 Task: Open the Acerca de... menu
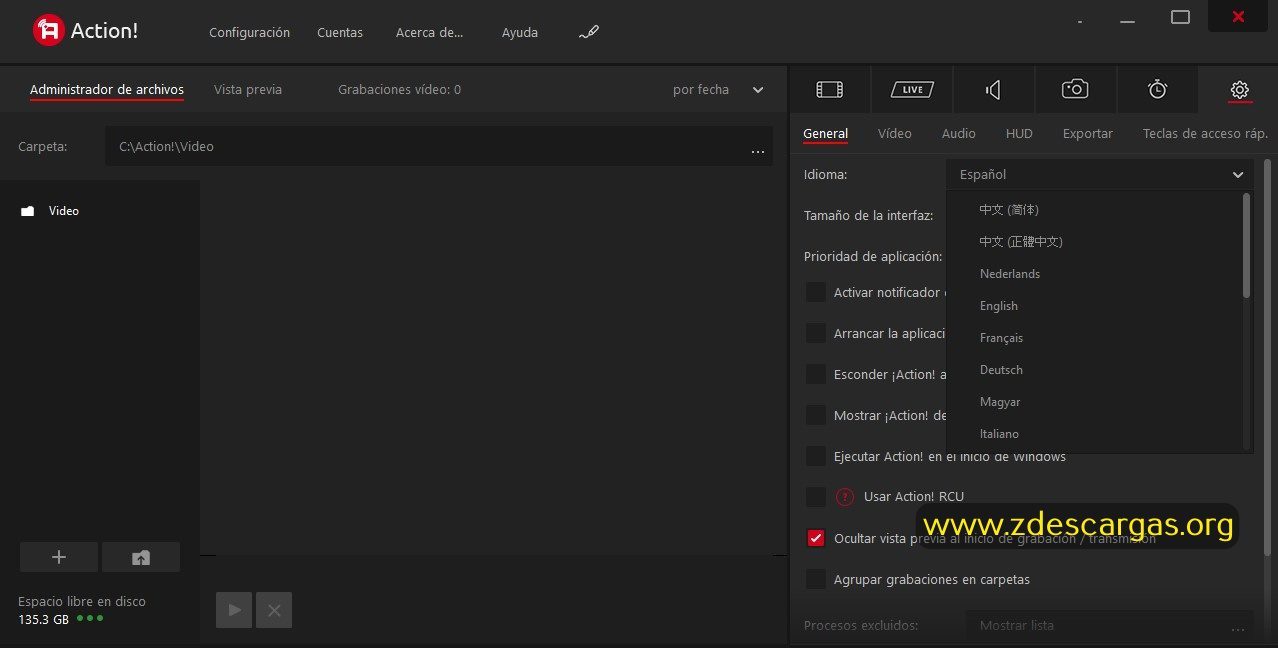tap(430, 32)
